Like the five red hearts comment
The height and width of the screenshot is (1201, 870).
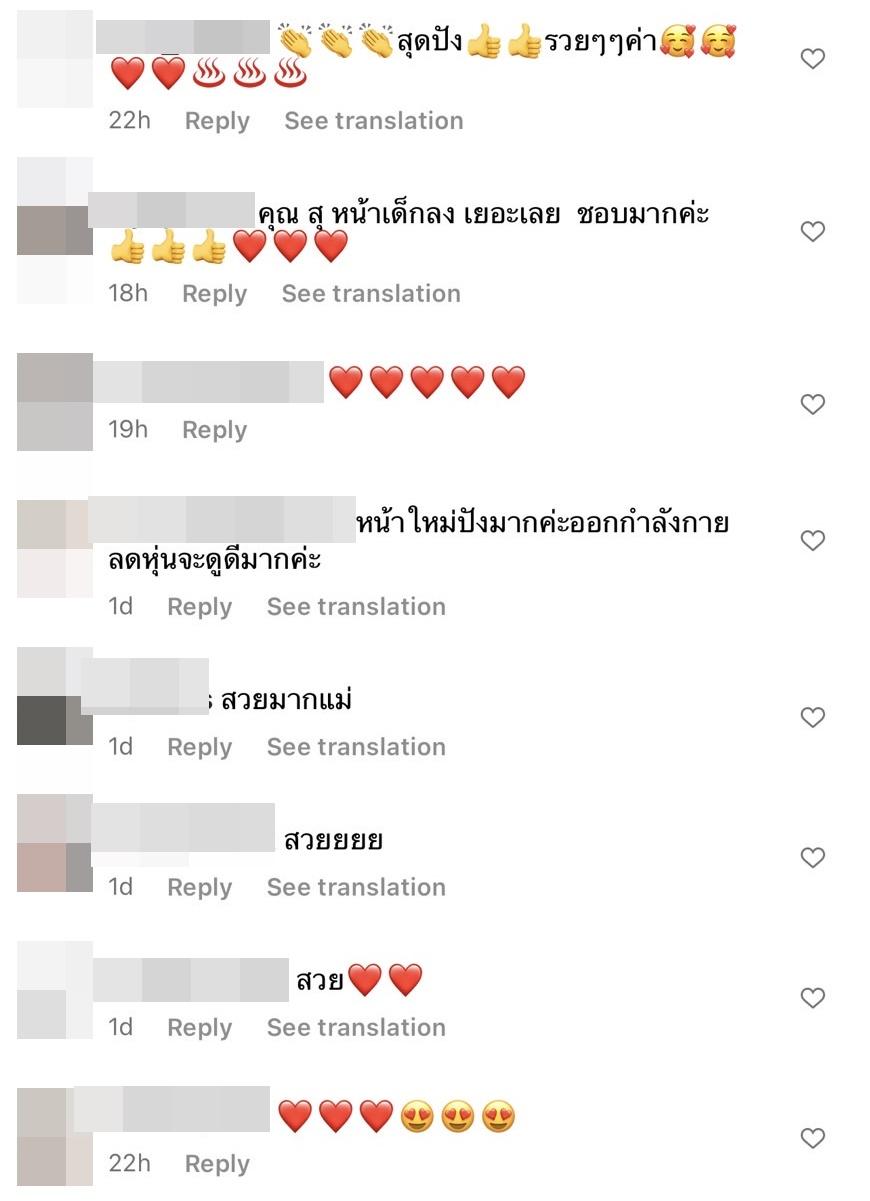coord(813,404)
